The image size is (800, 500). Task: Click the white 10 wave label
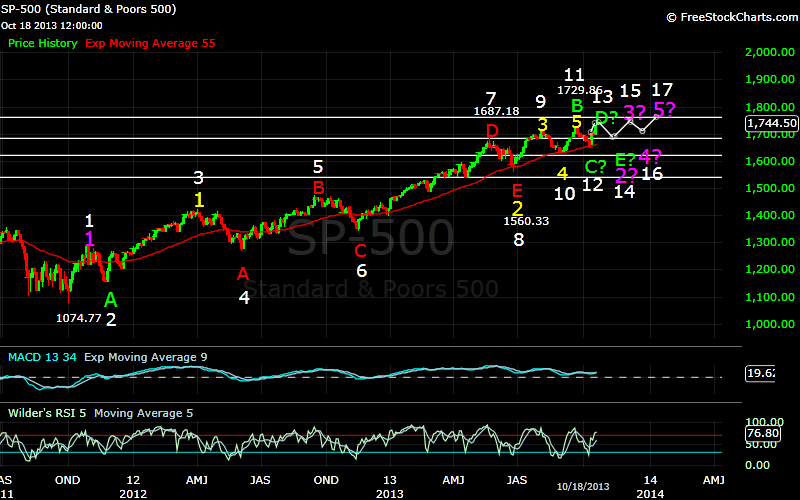tap(564, 194)
